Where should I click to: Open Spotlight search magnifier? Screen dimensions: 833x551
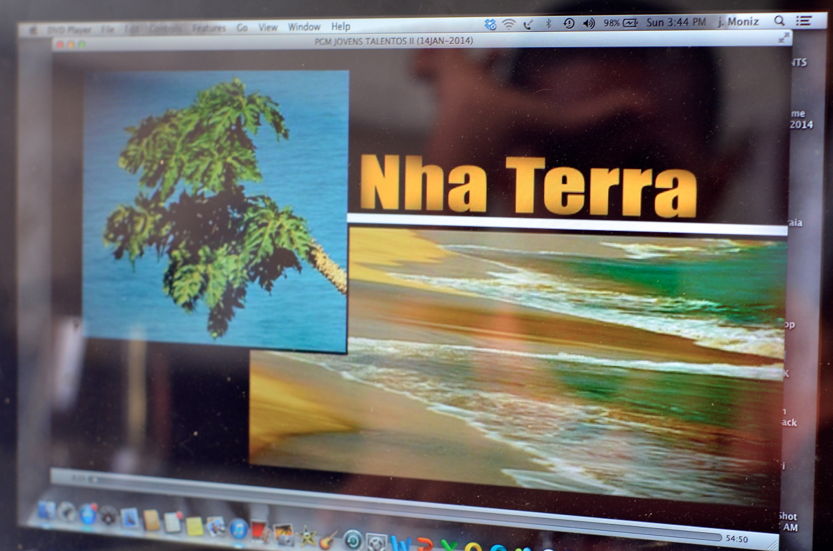coord(780,21)
